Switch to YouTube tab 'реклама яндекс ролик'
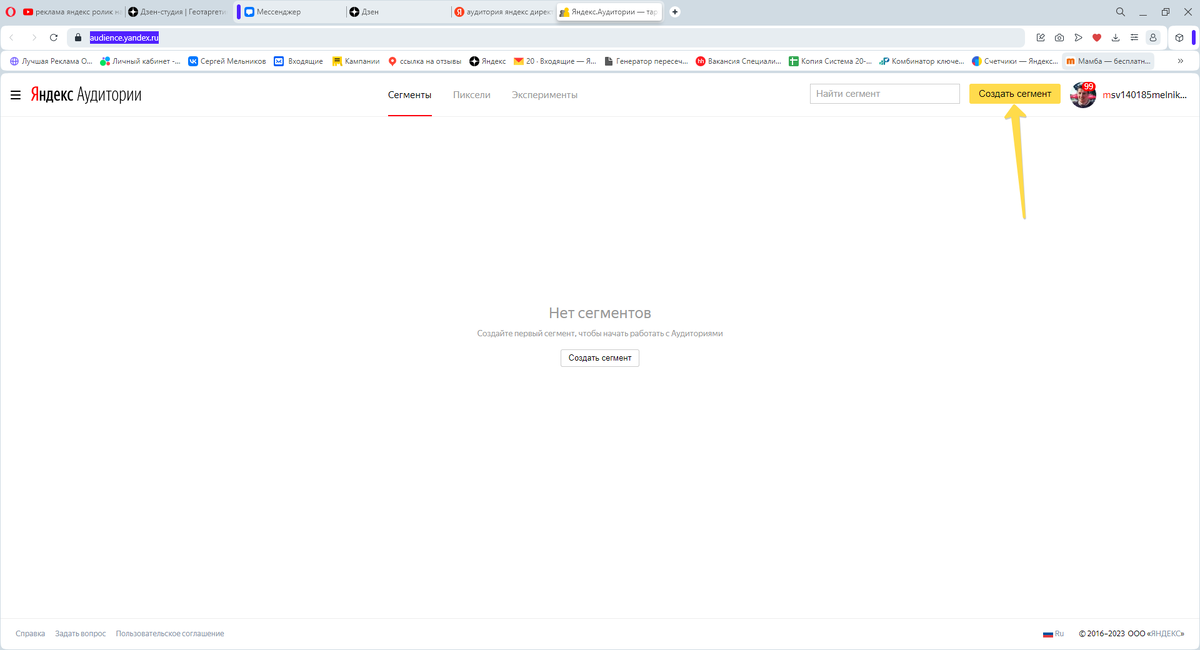This screenshot has width=1200, height=650. pos(70,12)
